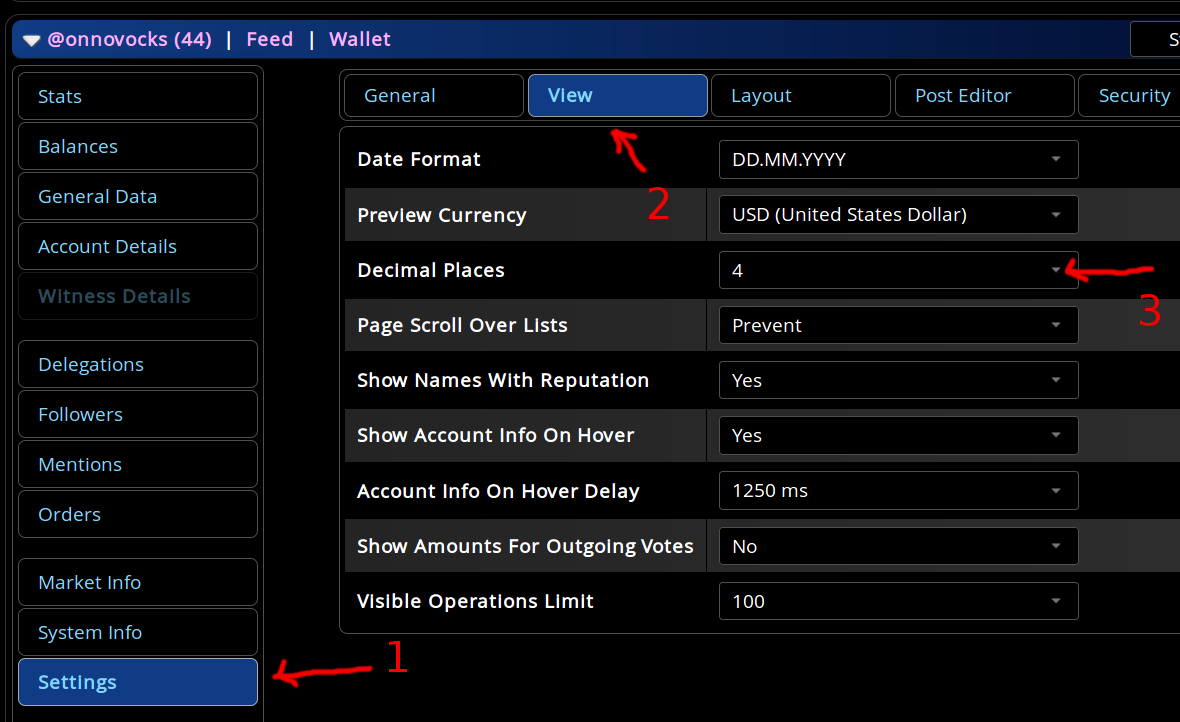This screenshot has height=722, width=1180.
Task: Open the Show Account Info On Hover dropdown
Action: [899, 435]
